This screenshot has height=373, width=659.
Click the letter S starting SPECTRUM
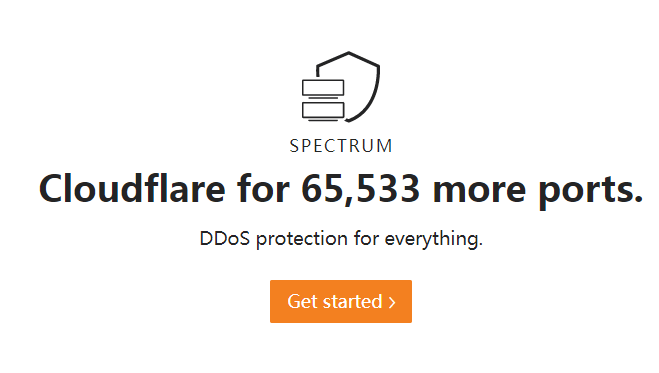294,146
